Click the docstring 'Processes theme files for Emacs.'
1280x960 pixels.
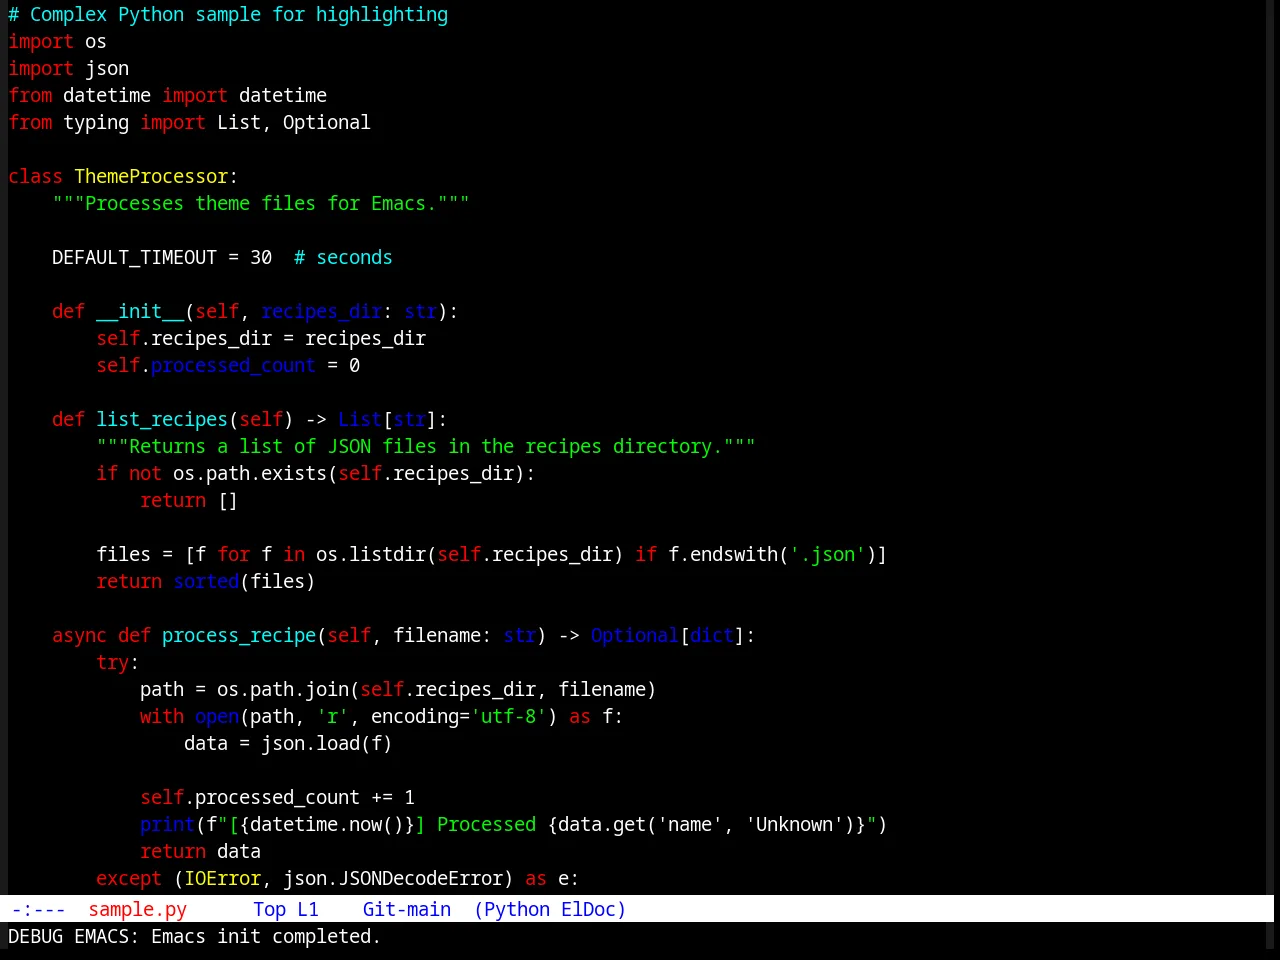[x=261, y=204]
